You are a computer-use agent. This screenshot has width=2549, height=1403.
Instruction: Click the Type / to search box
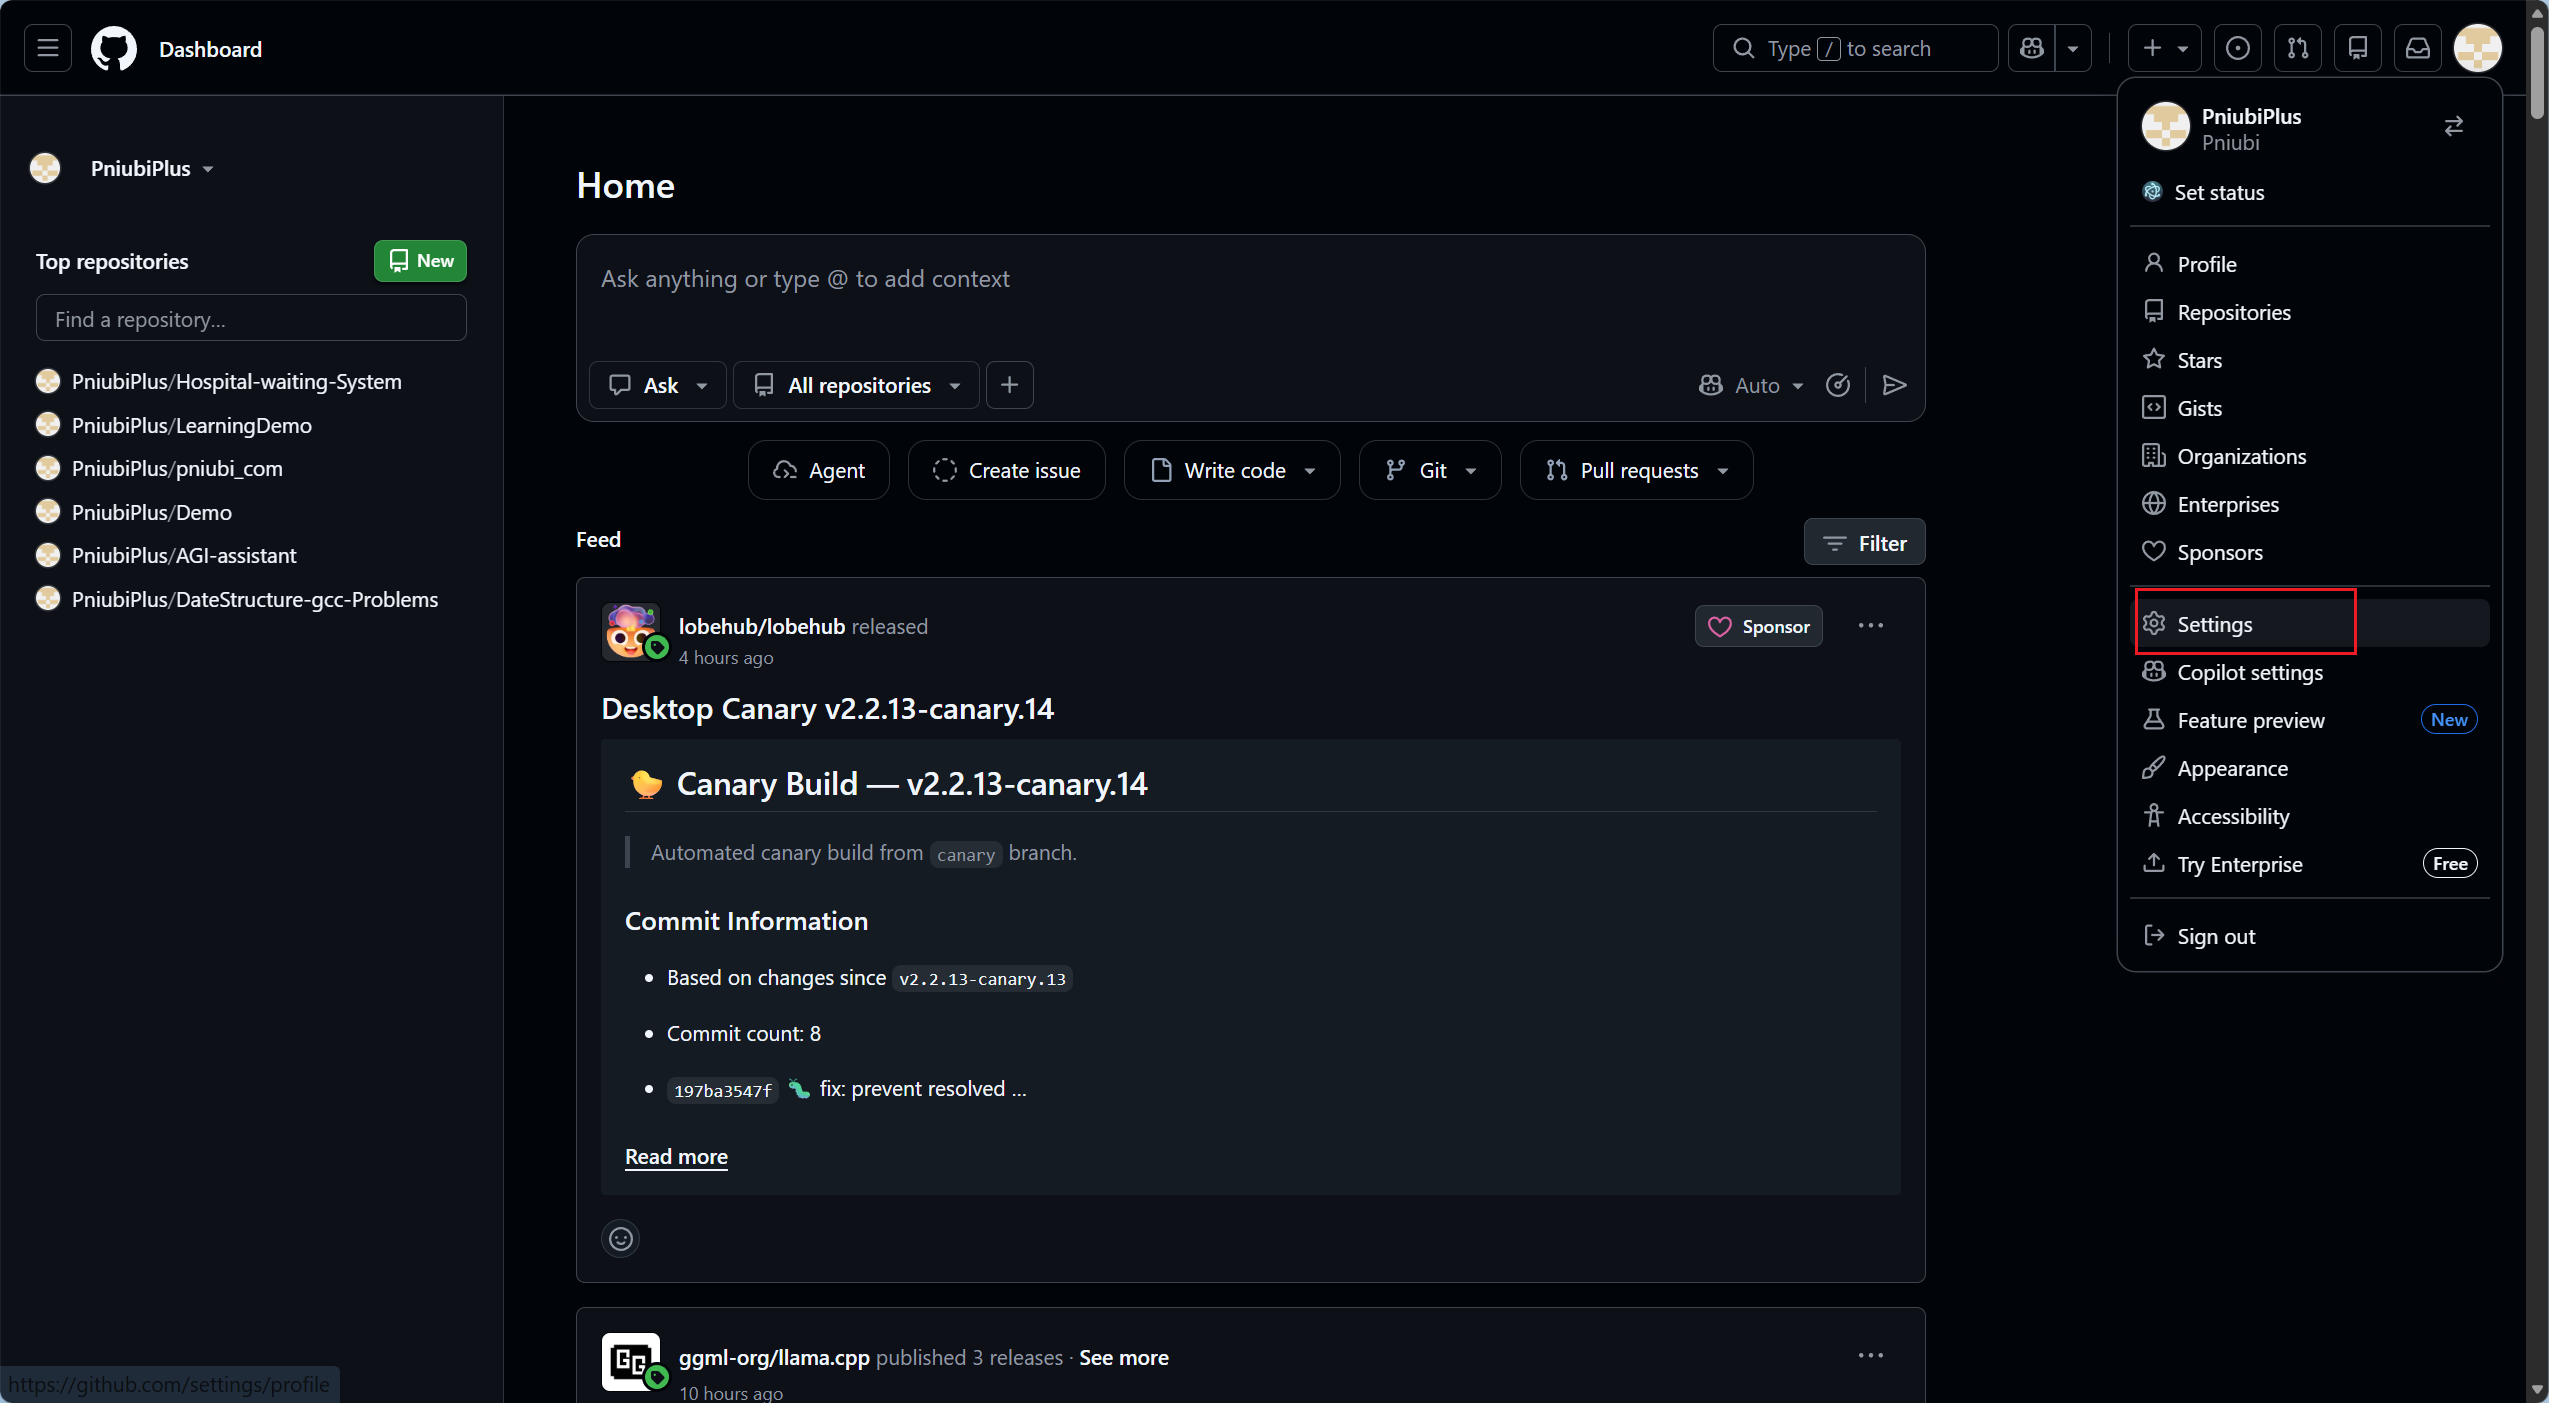1855,48
